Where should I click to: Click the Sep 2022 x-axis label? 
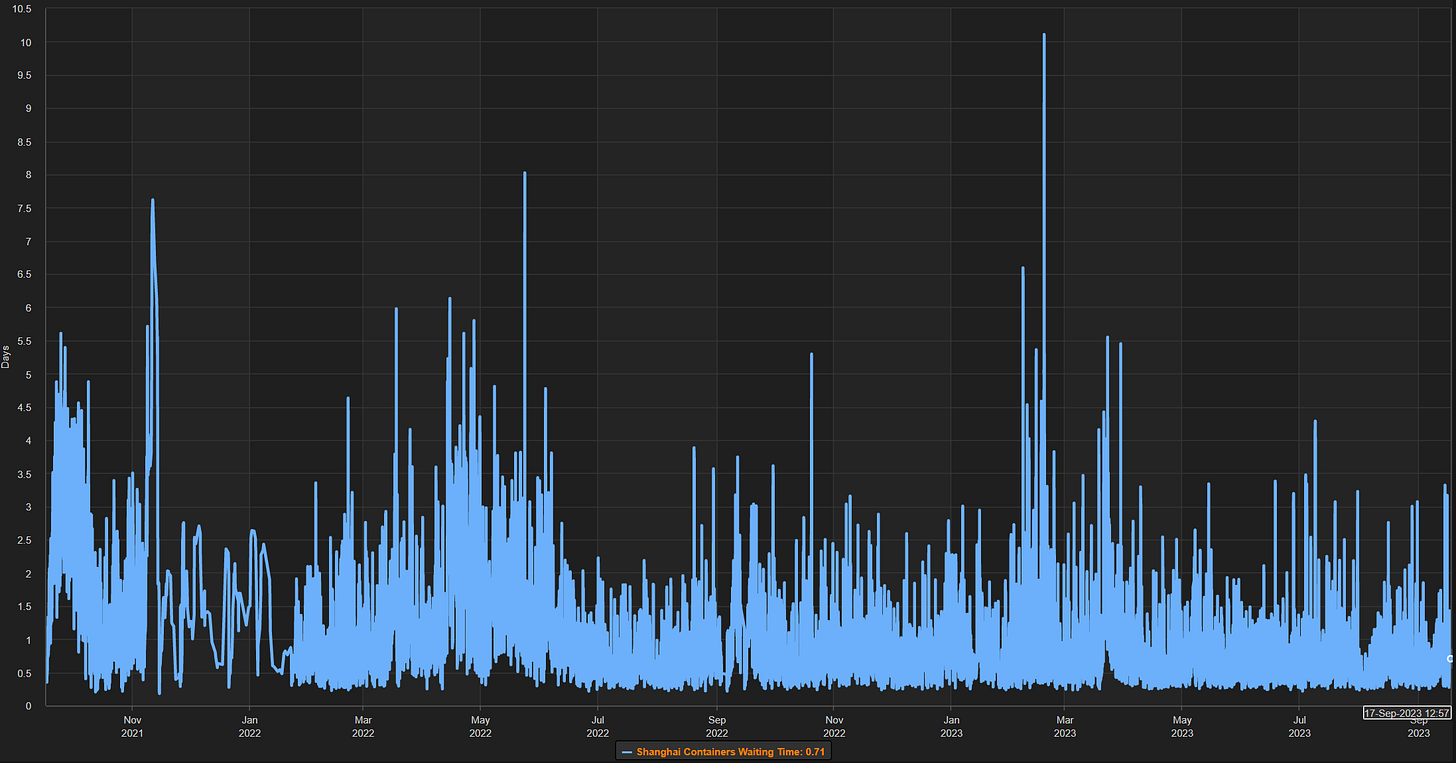tap(717, 726)
